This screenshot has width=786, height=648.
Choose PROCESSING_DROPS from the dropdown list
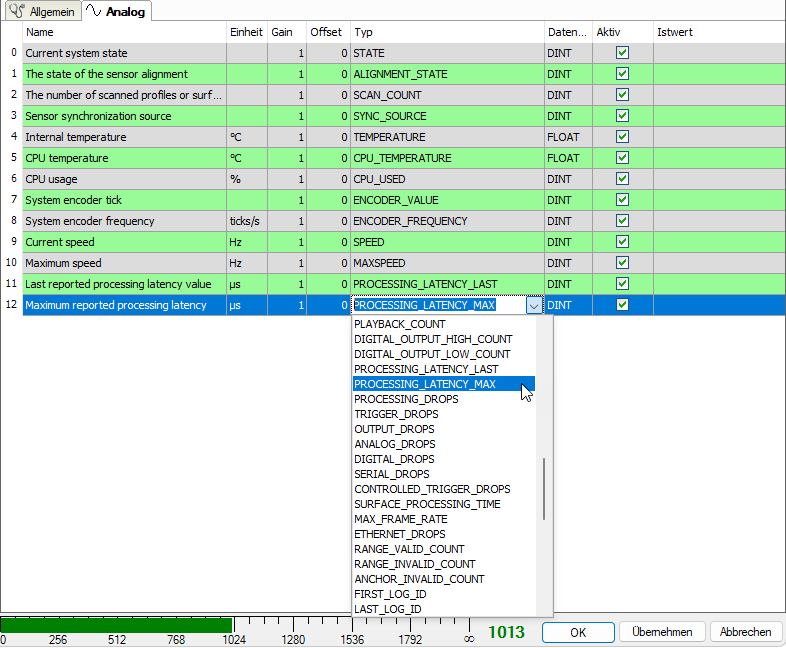[406, 399]
